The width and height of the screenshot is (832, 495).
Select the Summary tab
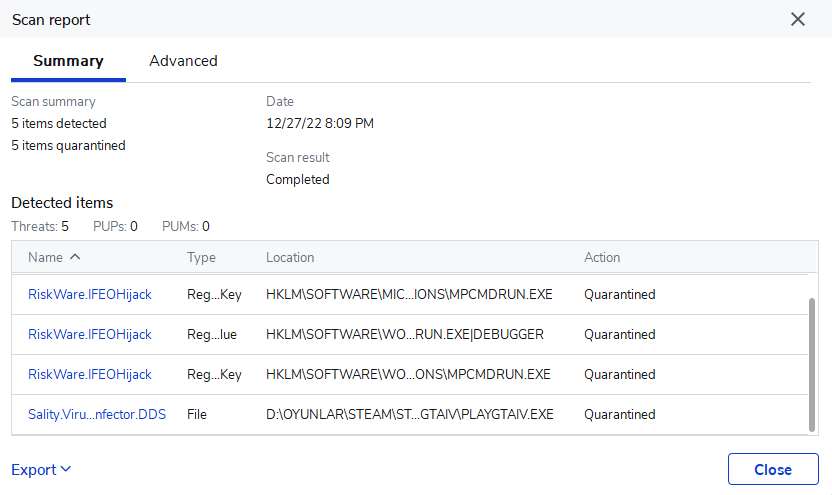tap(68, 61)
